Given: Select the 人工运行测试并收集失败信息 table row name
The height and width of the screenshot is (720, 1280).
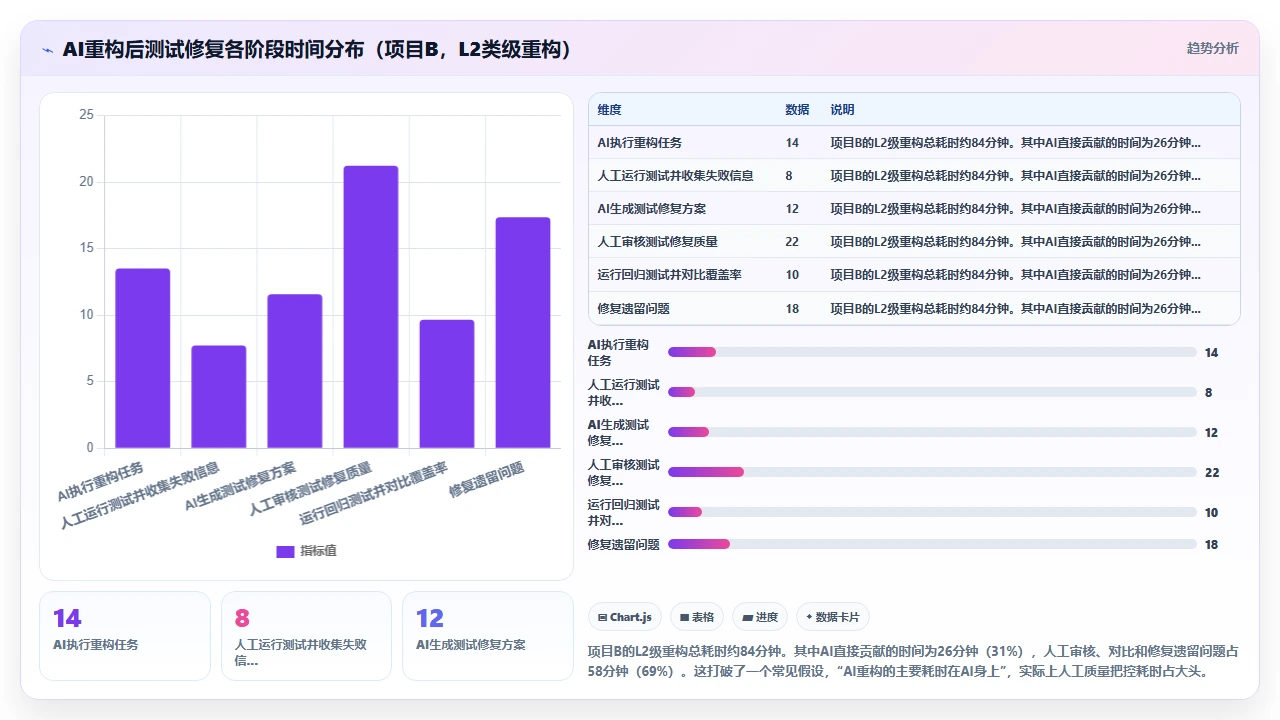Looking at the screenshot, I should tap(675, 176).
